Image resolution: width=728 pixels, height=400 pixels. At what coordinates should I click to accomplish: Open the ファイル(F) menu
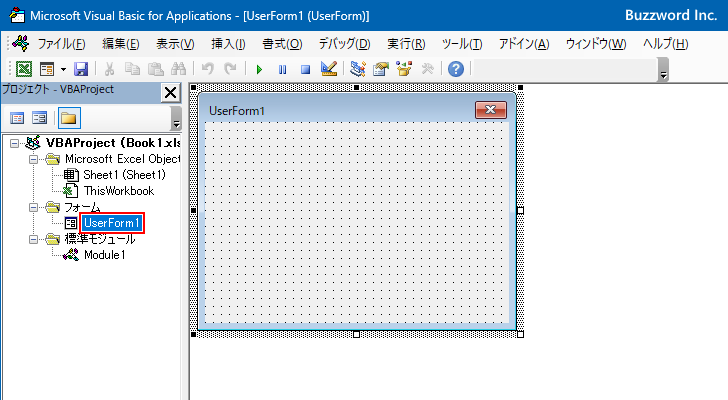click(x=61, y=44)
